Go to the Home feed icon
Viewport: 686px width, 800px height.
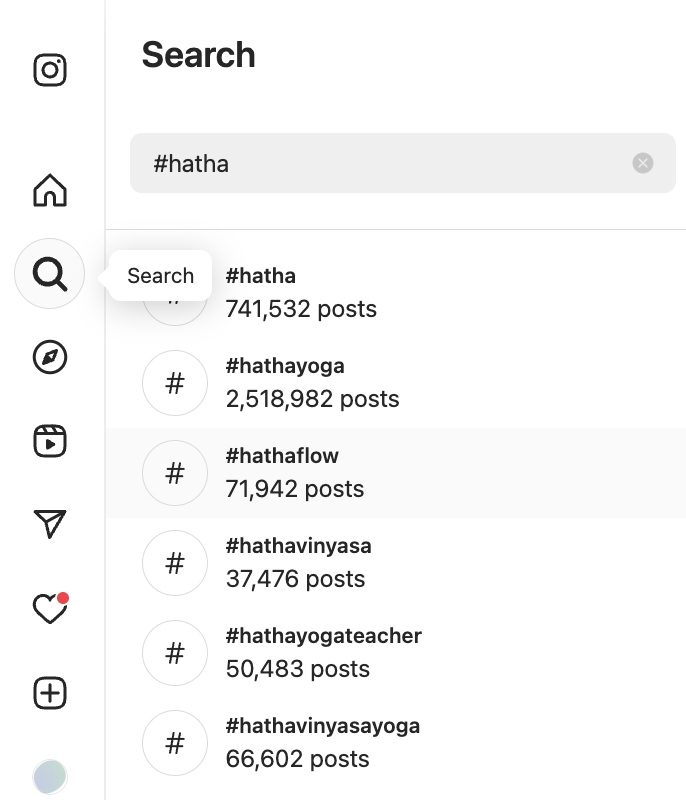pos(50,190)
